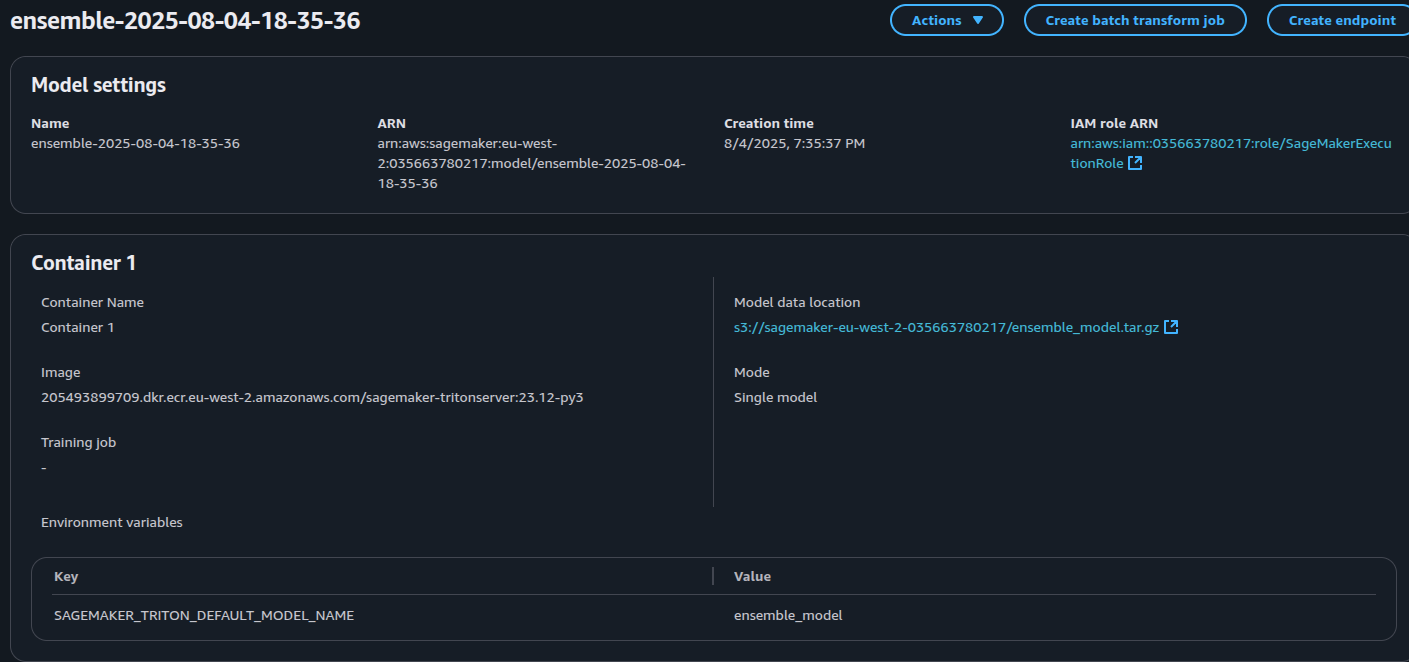
Task: Click the Key column header
Action: coord(66,576)
